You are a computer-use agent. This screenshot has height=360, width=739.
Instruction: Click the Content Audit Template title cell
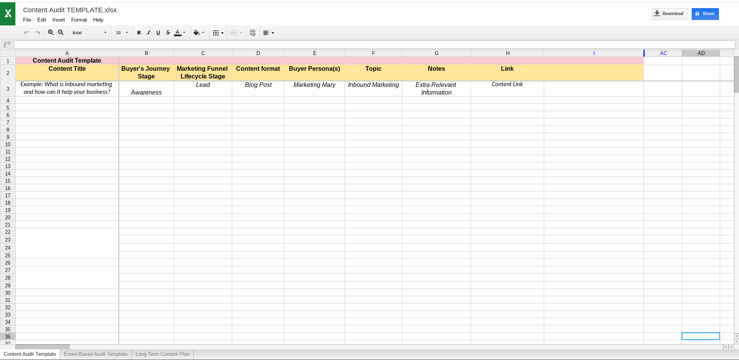(x=67, y=61)
